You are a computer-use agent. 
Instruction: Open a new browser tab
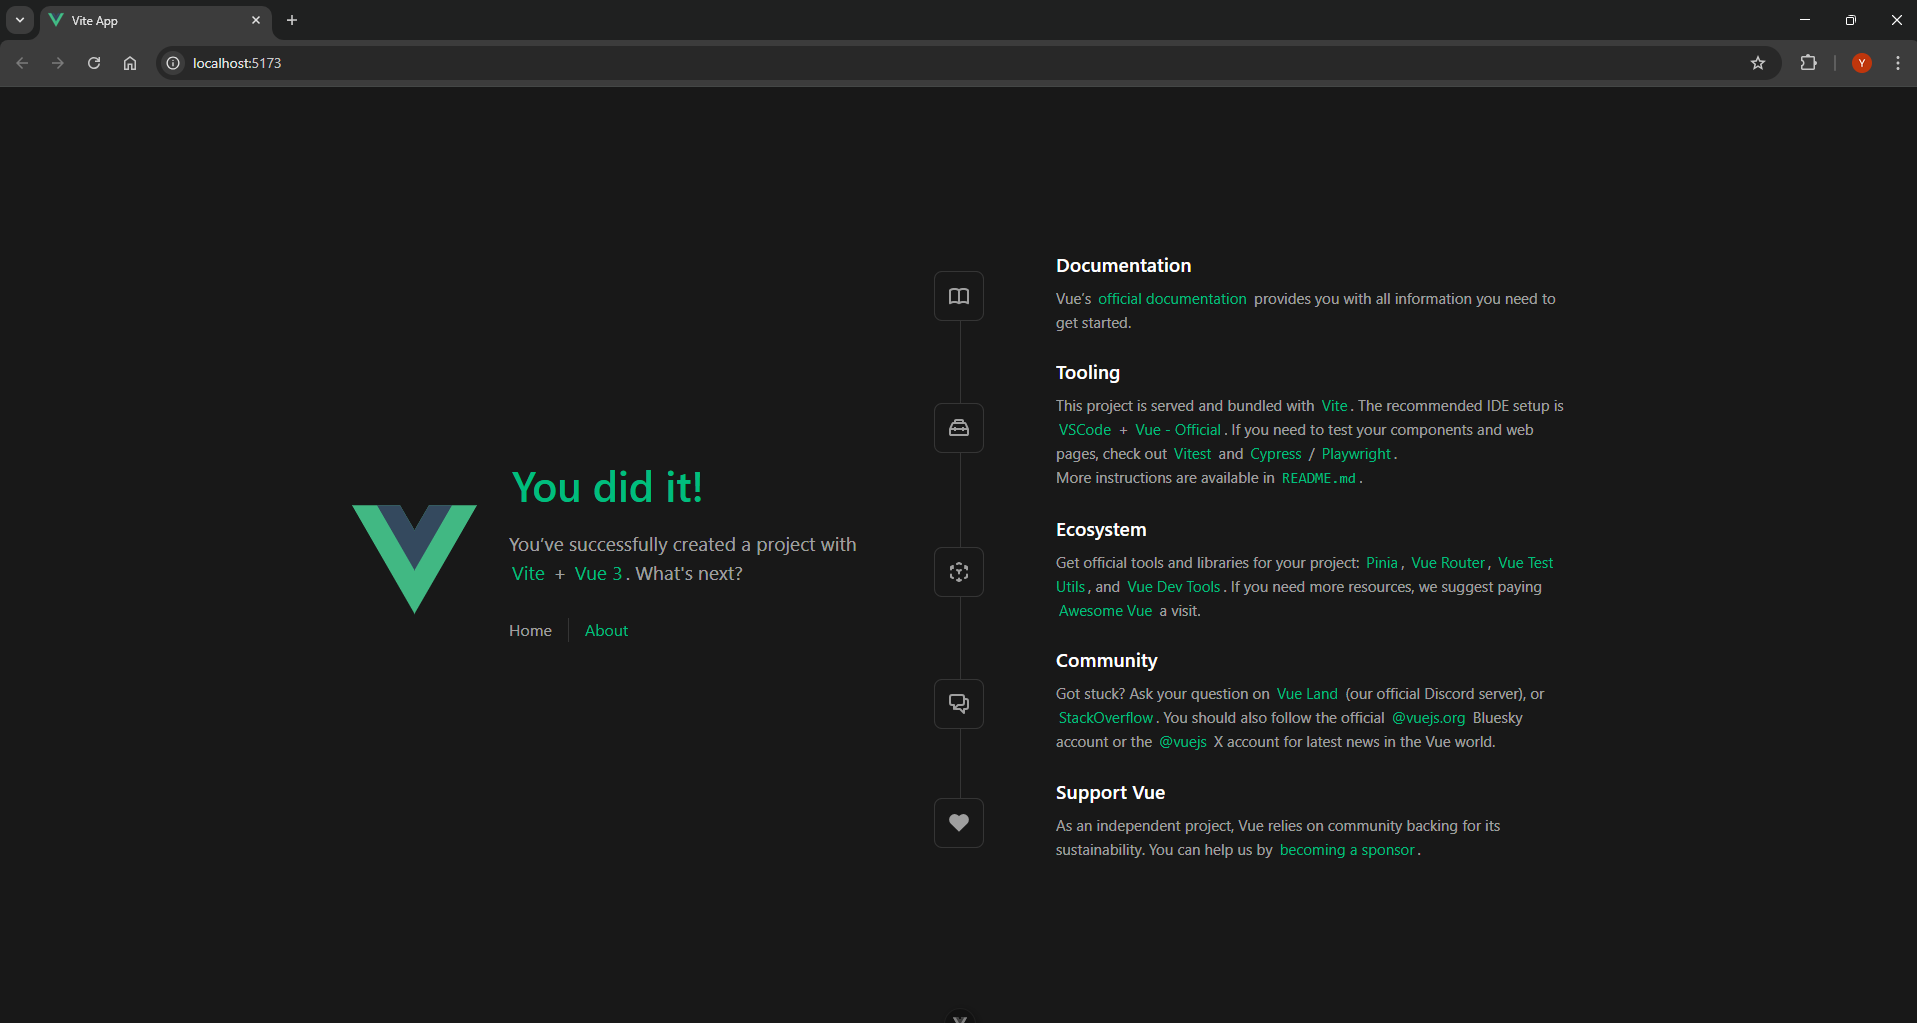292,20
